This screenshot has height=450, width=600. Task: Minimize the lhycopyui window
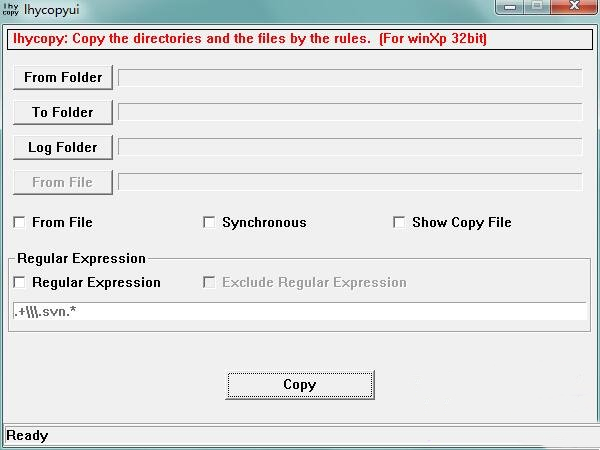pos(510,7)
